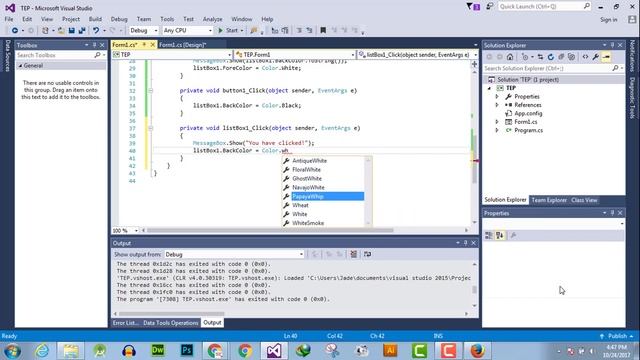Click the Windows Start orb
The image size is (640, 360).
(x=12, y=351)
